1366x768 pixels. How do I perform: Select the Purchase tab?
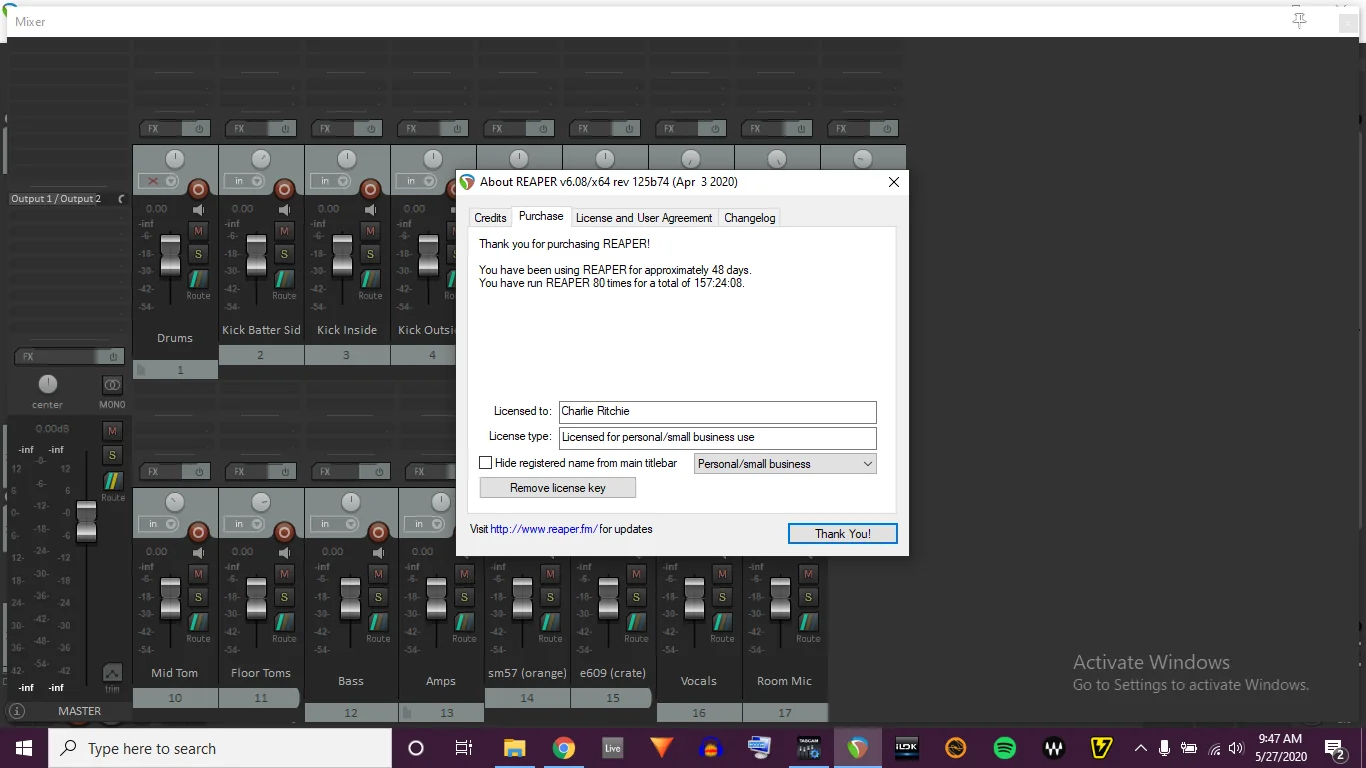pyautogui.click(x=541, y=216)
